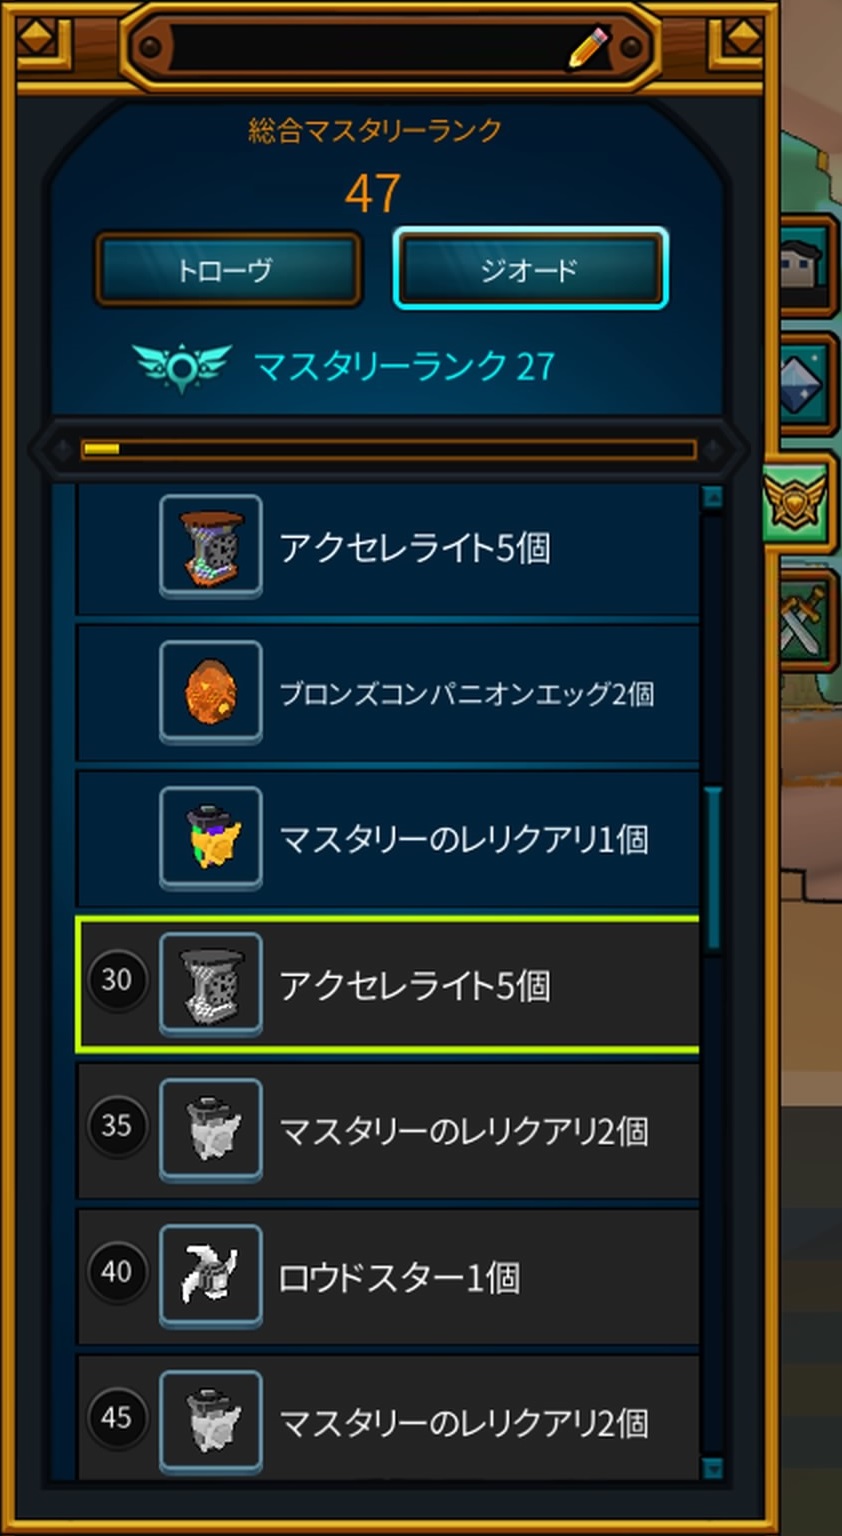Select the ジオード mastery tab
Screen dimensions: 842x1536
click(x=531, y=268)
